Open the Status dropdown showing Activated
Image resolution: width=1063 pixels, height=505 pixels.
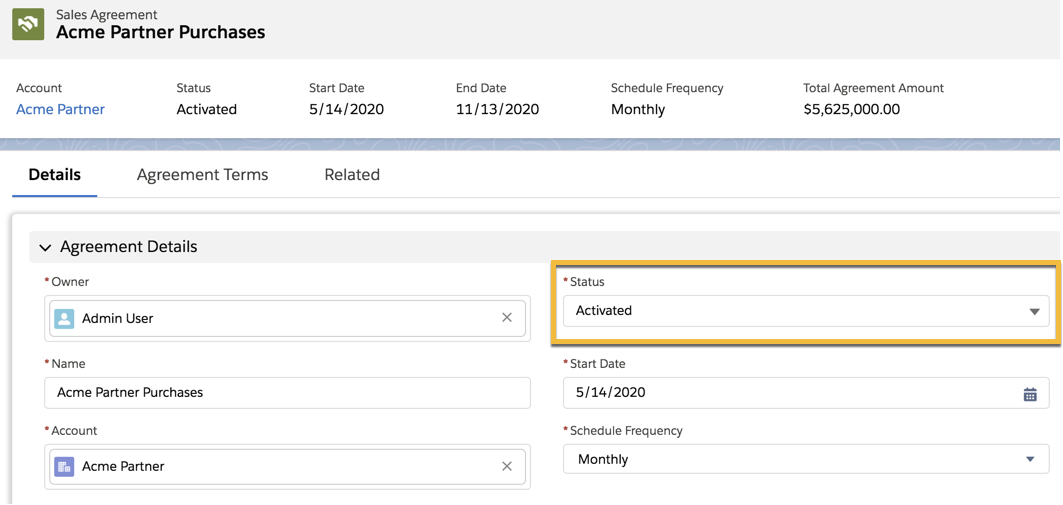point(806,310)
